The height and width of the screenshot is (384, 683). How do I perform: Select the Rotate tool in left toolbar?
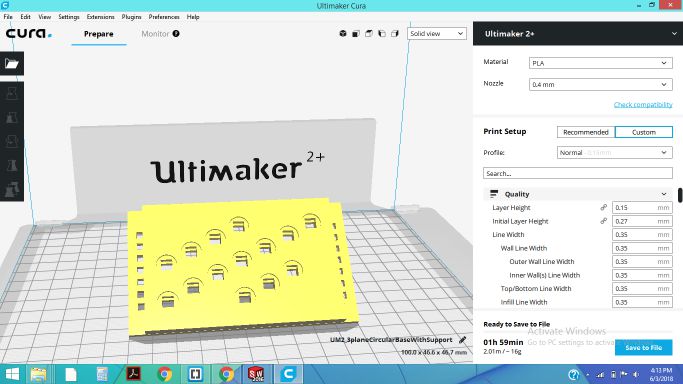[x=12, y=141]
